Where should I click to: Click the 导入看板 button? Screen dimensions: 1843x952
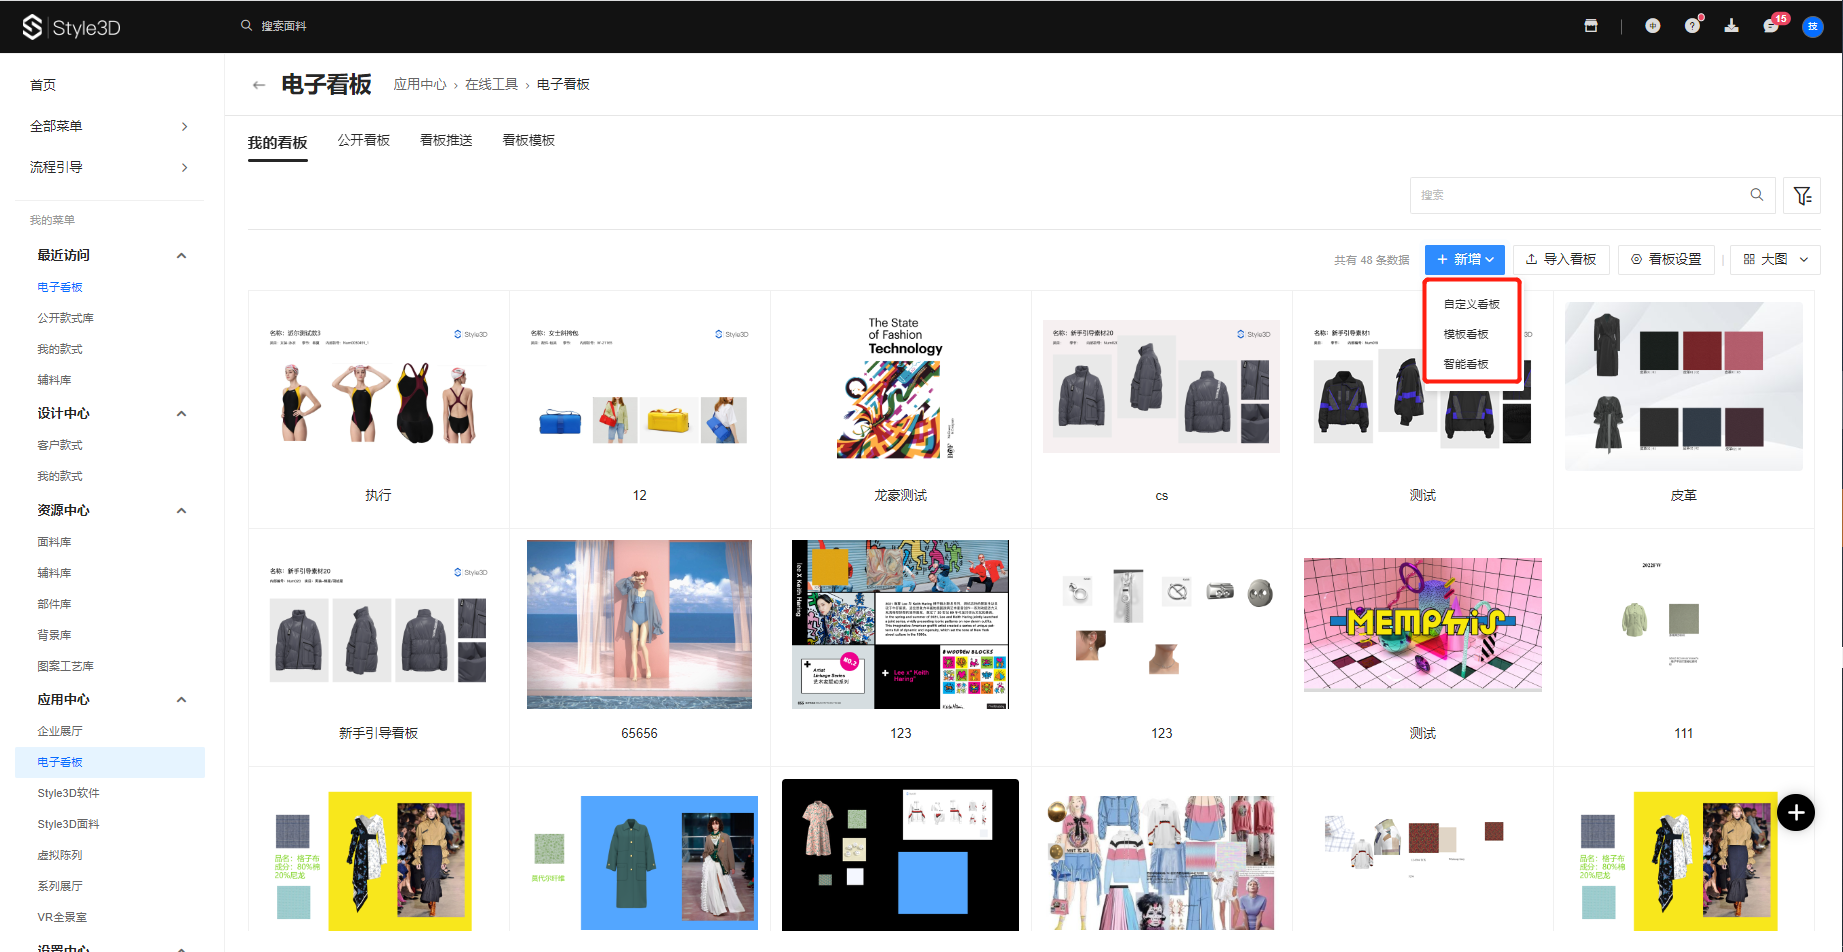pos(1560,260)
